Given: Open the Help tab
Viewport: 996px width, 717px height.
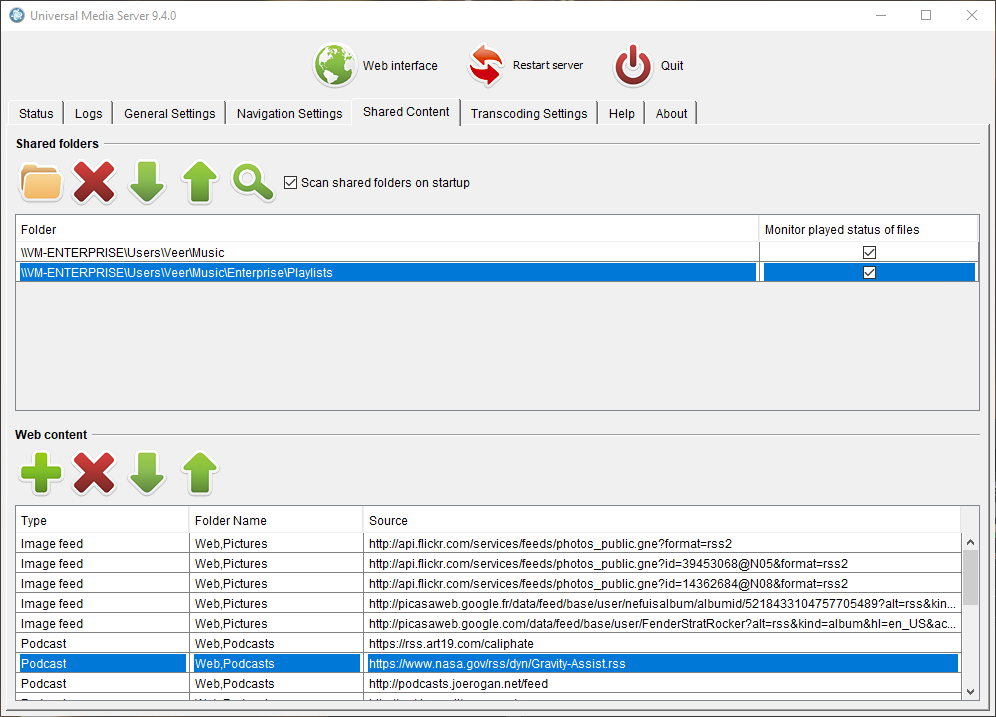Looking at the screenshot, I should 622,114.
